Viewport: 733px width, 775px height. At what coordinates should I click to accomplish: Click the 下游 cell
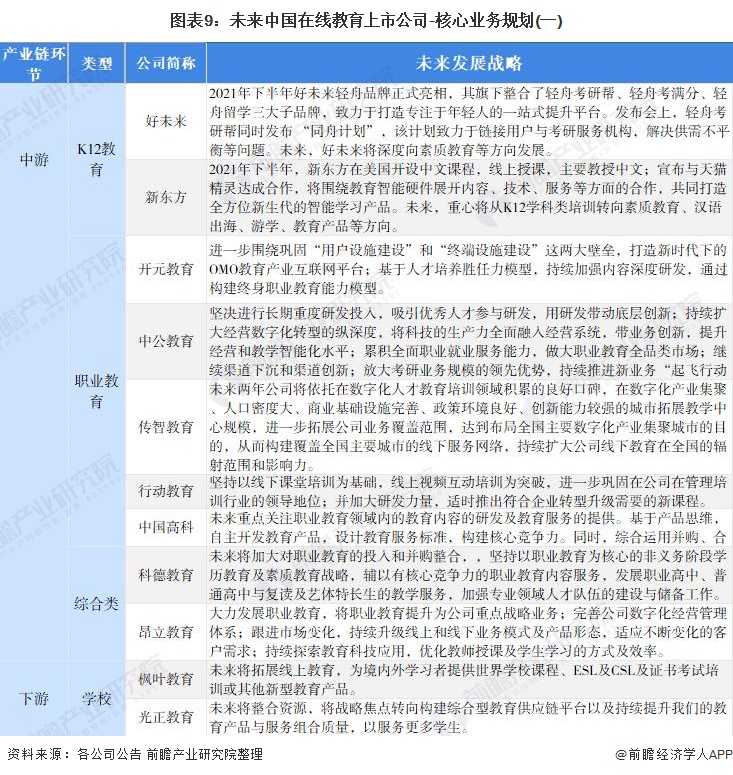(34, 698)
